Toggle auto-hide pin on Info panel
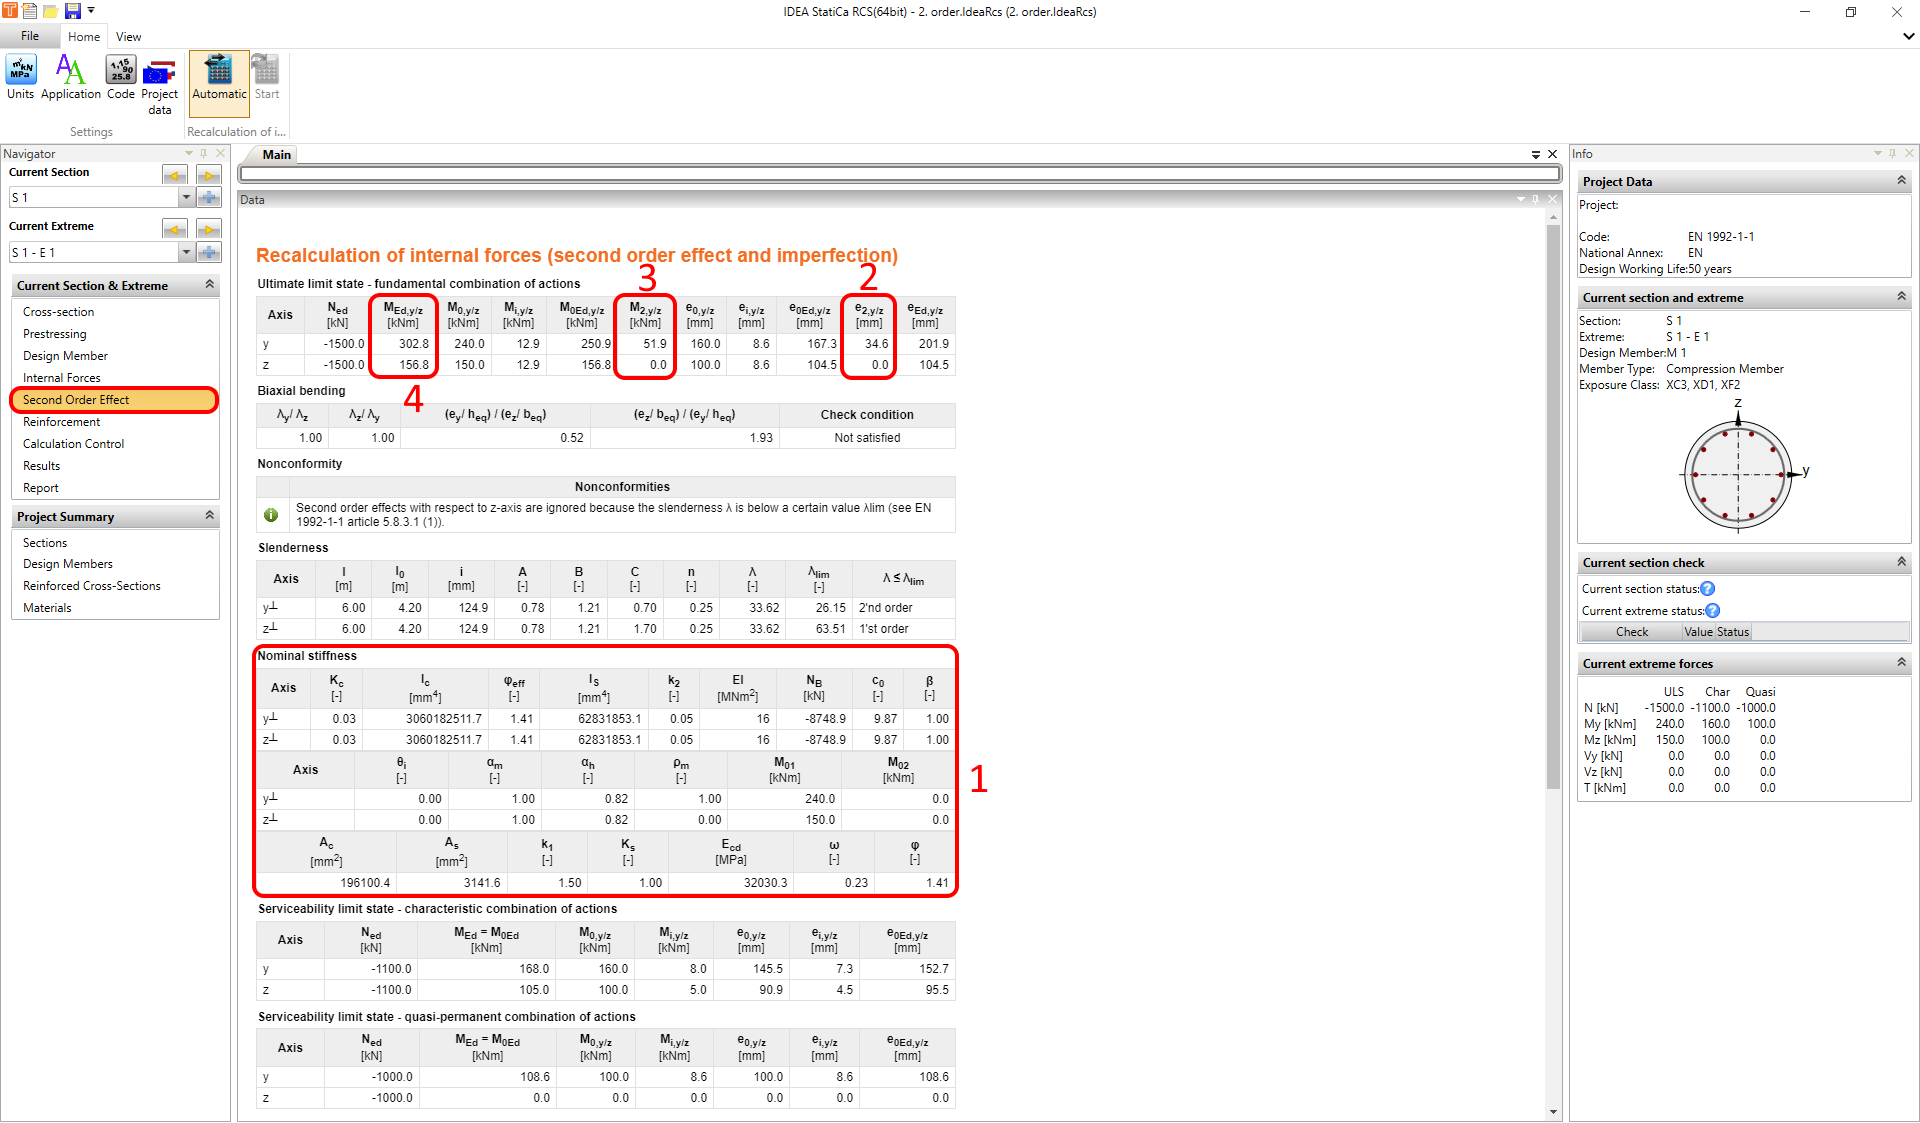This screenshot has width=1920, height=1123. point(1892,153)
